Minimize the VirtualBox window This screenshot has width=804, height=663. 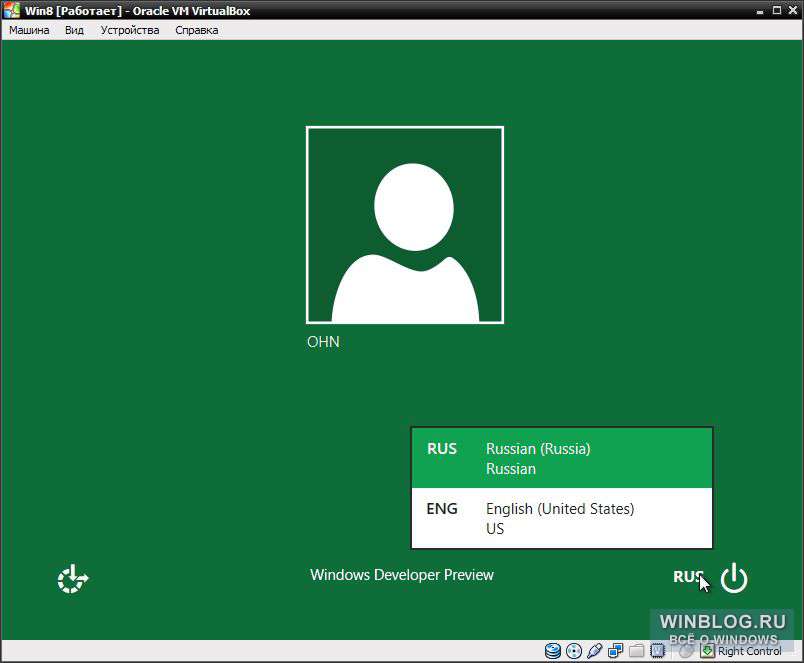pos(760,11)
